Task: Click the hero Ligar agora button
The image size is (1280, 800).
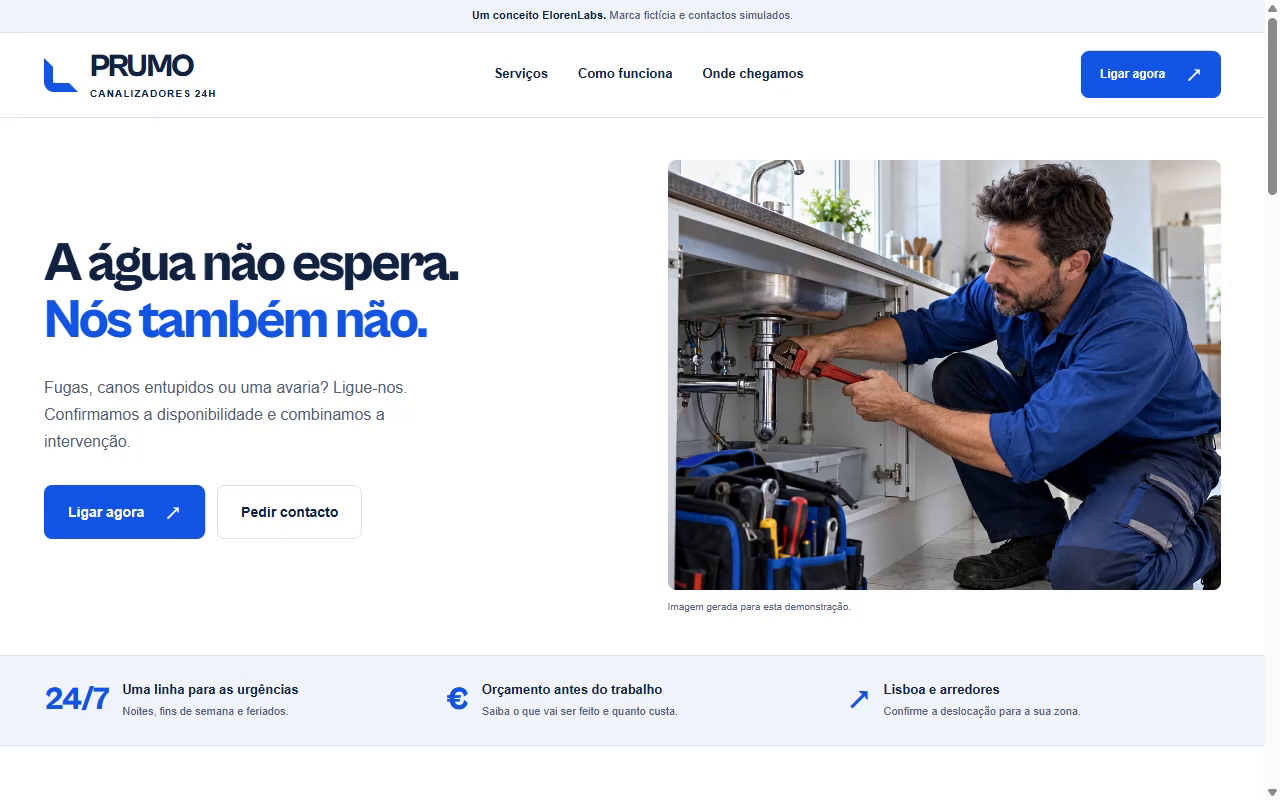Action: coord(124,512)
